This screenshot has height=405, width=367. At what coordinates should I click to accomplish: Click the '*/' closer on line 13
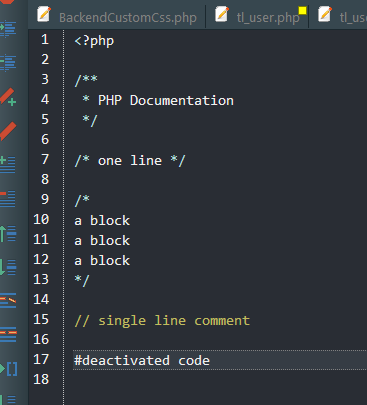coord(82,280)
